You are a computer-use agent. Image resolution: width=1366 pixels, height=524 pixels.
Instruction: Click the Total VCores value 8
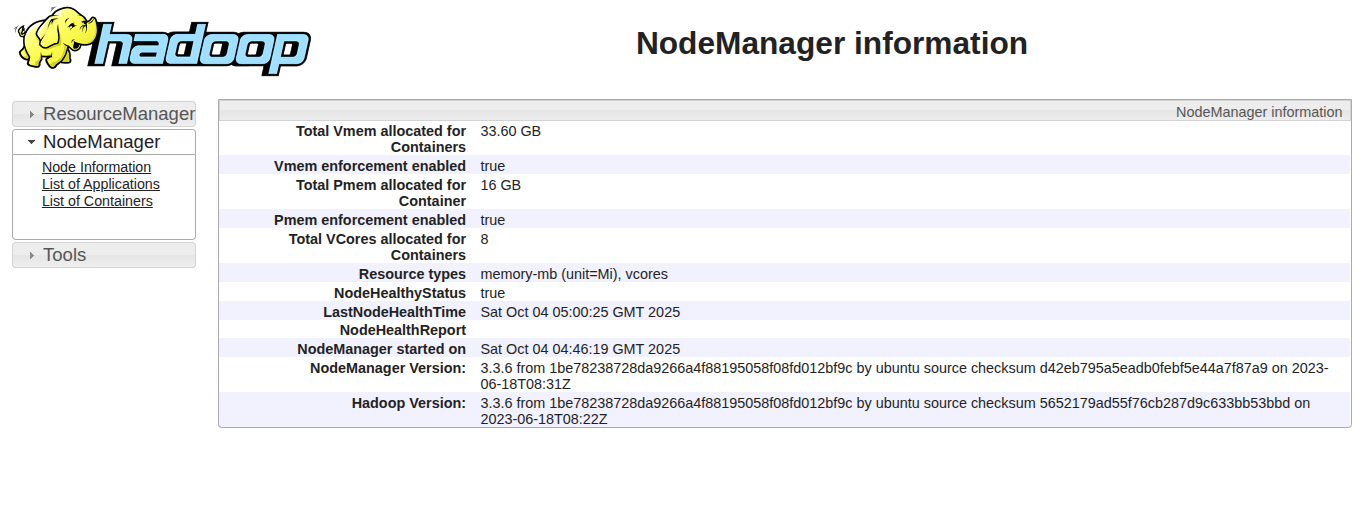[x=485, y=239]
